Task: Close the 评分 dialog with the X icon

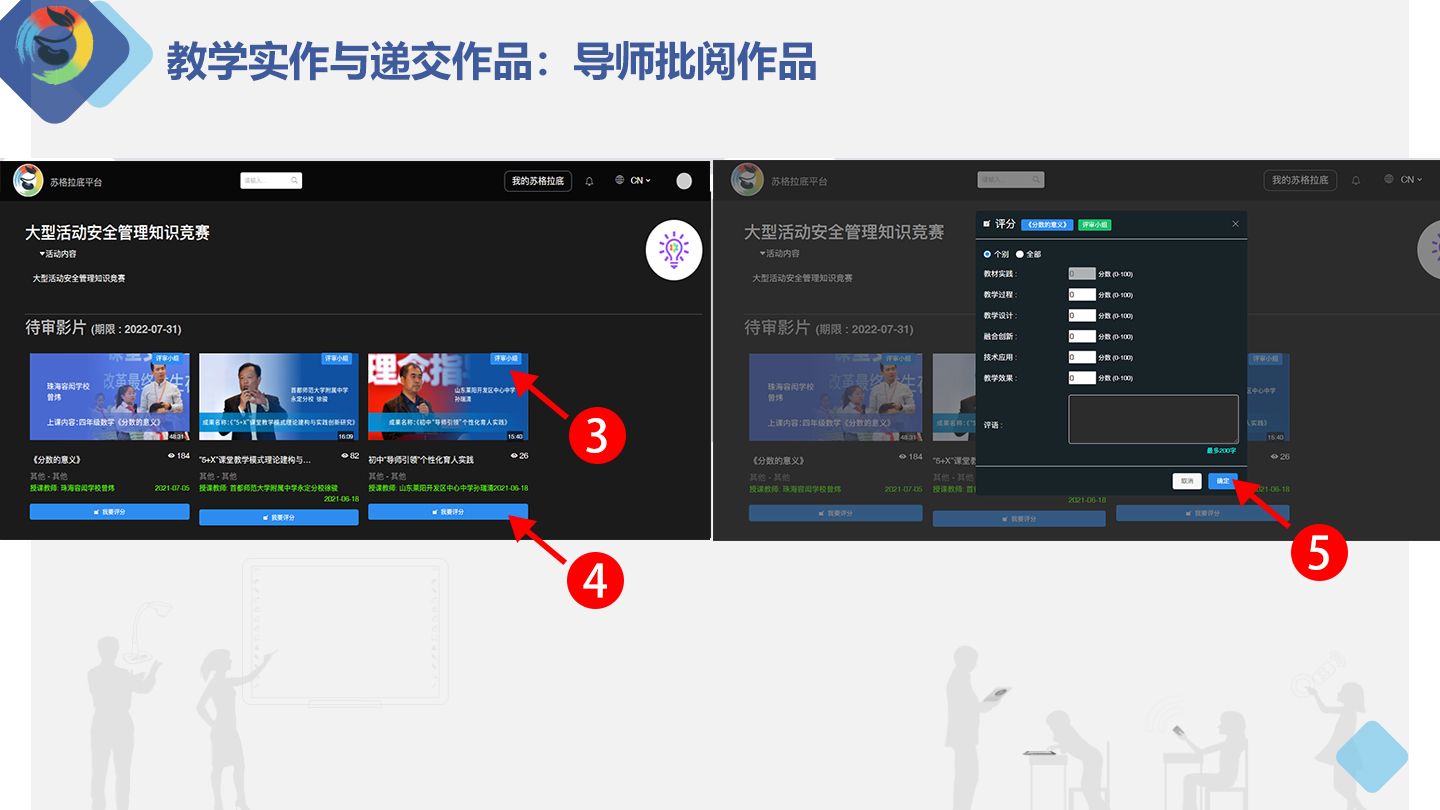Action: (x=1235, y=224)
